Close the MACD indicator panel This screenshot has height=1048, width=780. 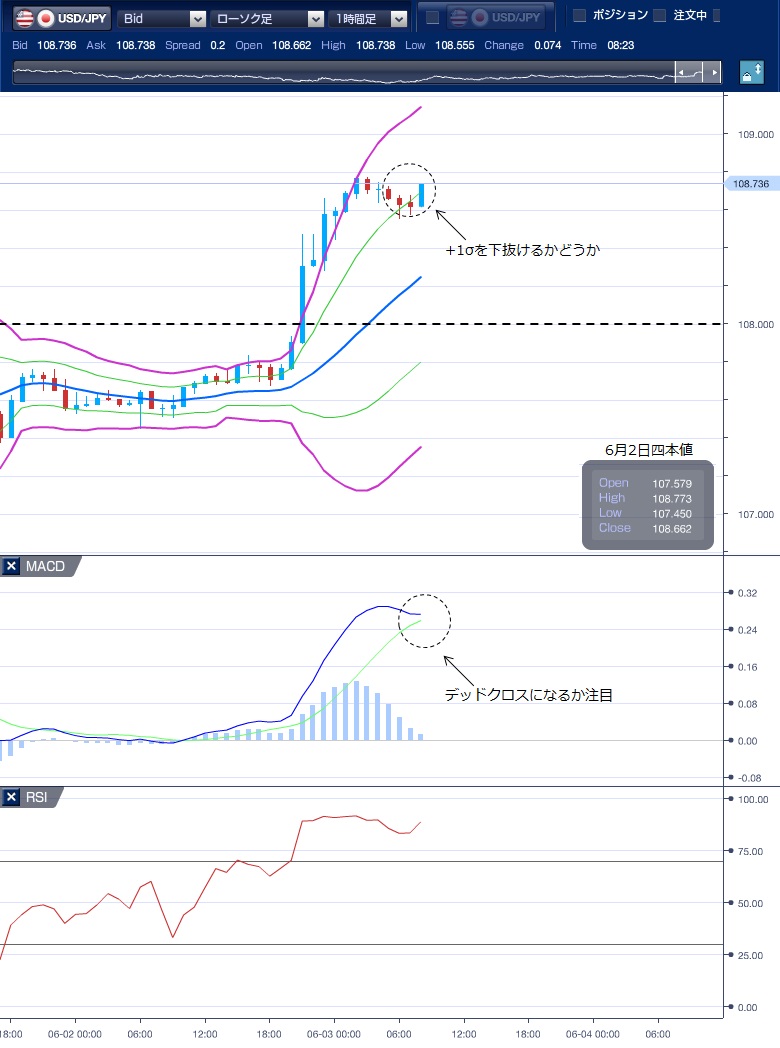pos(12,567)
